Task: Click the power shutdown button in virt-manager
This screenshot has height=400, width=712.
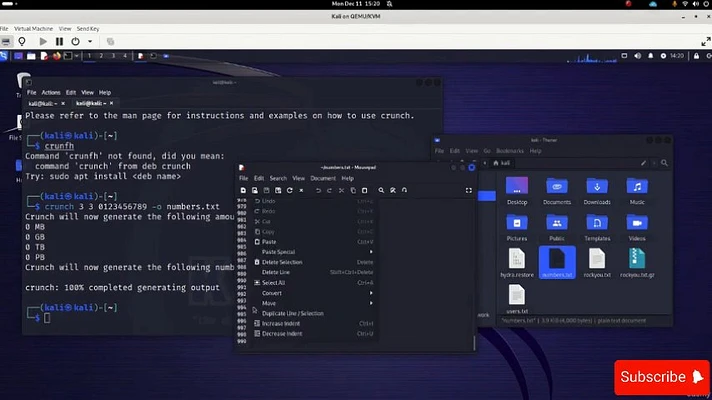Action: point(75,41)
